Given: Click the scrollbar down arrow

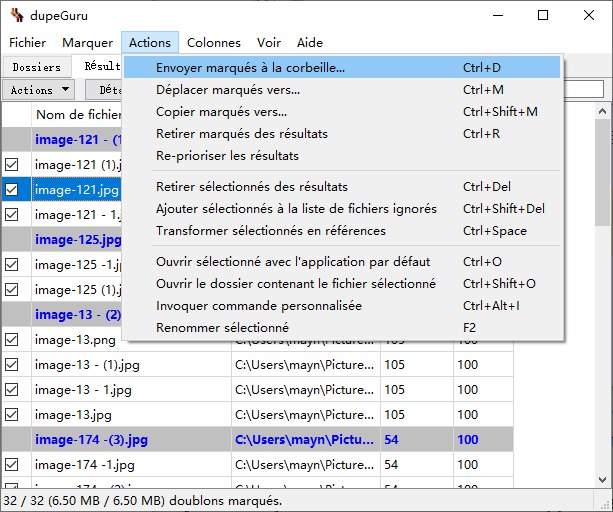Looking at the screenshot, I should (602, 479).
